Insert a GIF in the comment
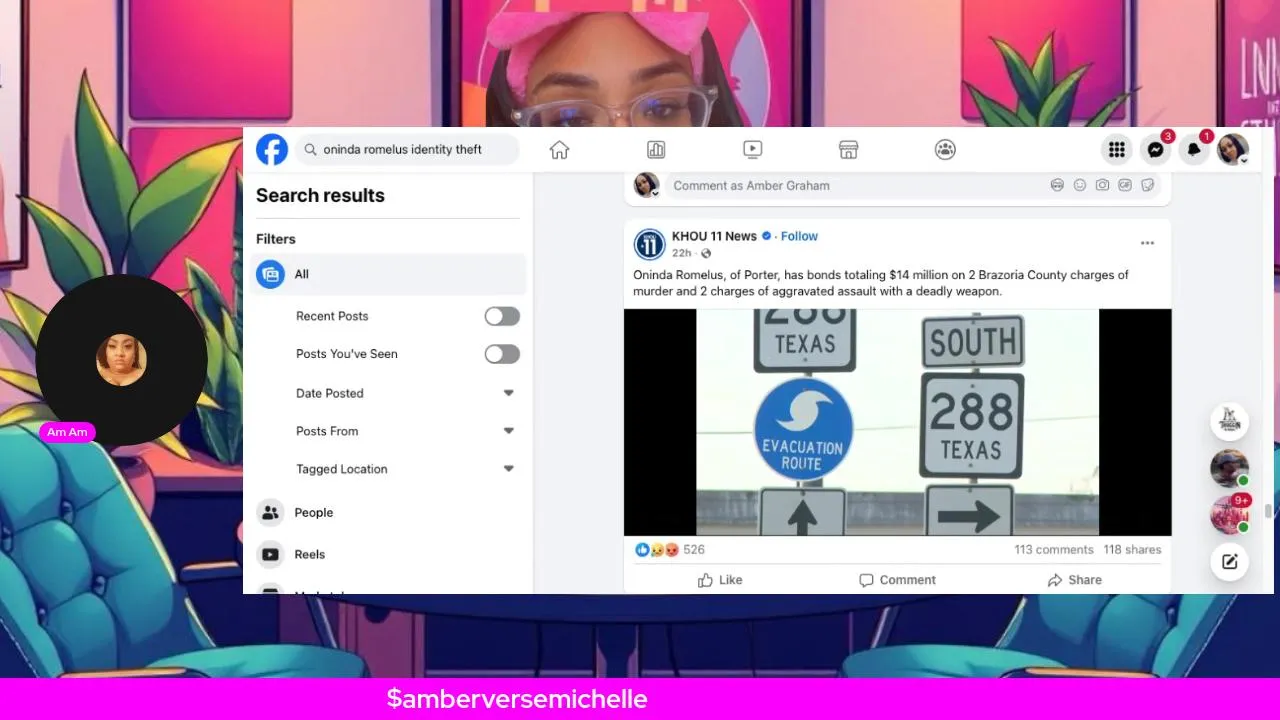The height and width of the screenshot is (720, 1280). tap(1125, 185)
